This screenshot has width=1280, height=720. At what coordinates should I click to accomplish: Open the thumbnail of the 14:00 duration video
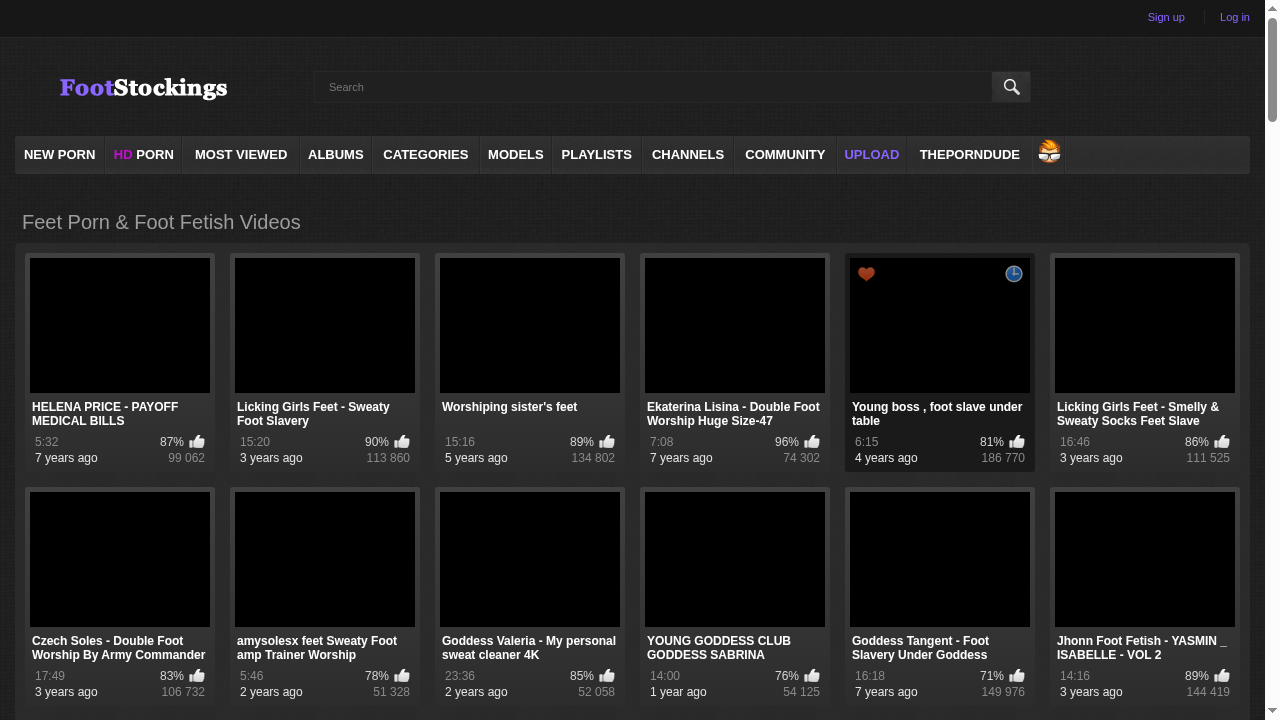point(735,559)
